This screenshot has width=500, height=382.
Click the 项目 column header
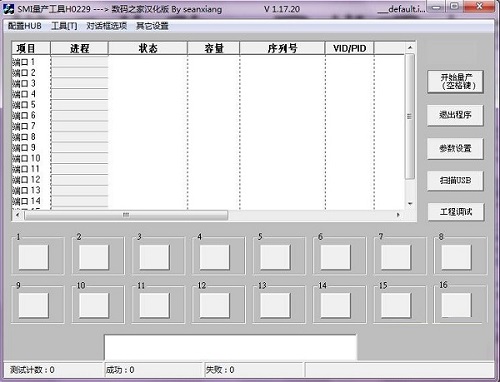tap(31, 48)
